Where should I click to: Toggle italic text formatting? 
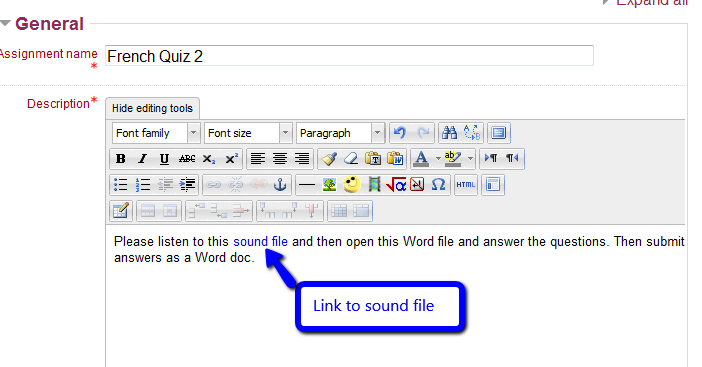[x=142, y=159]
